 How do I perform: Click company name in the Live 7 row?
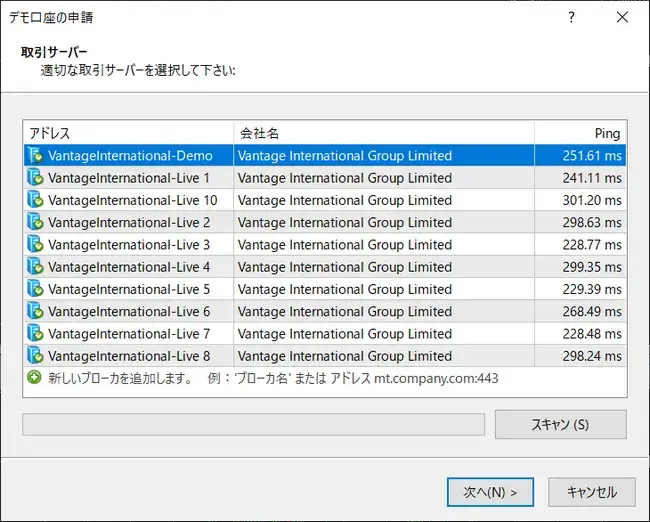click(344, 334)
